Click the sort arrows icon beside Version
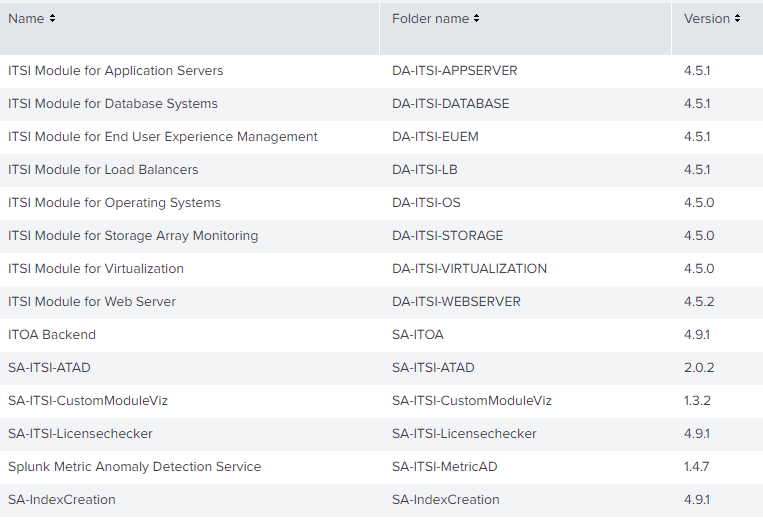Image resolution: width=763 pixels, height=521 pixels. [x=737, y=18]
